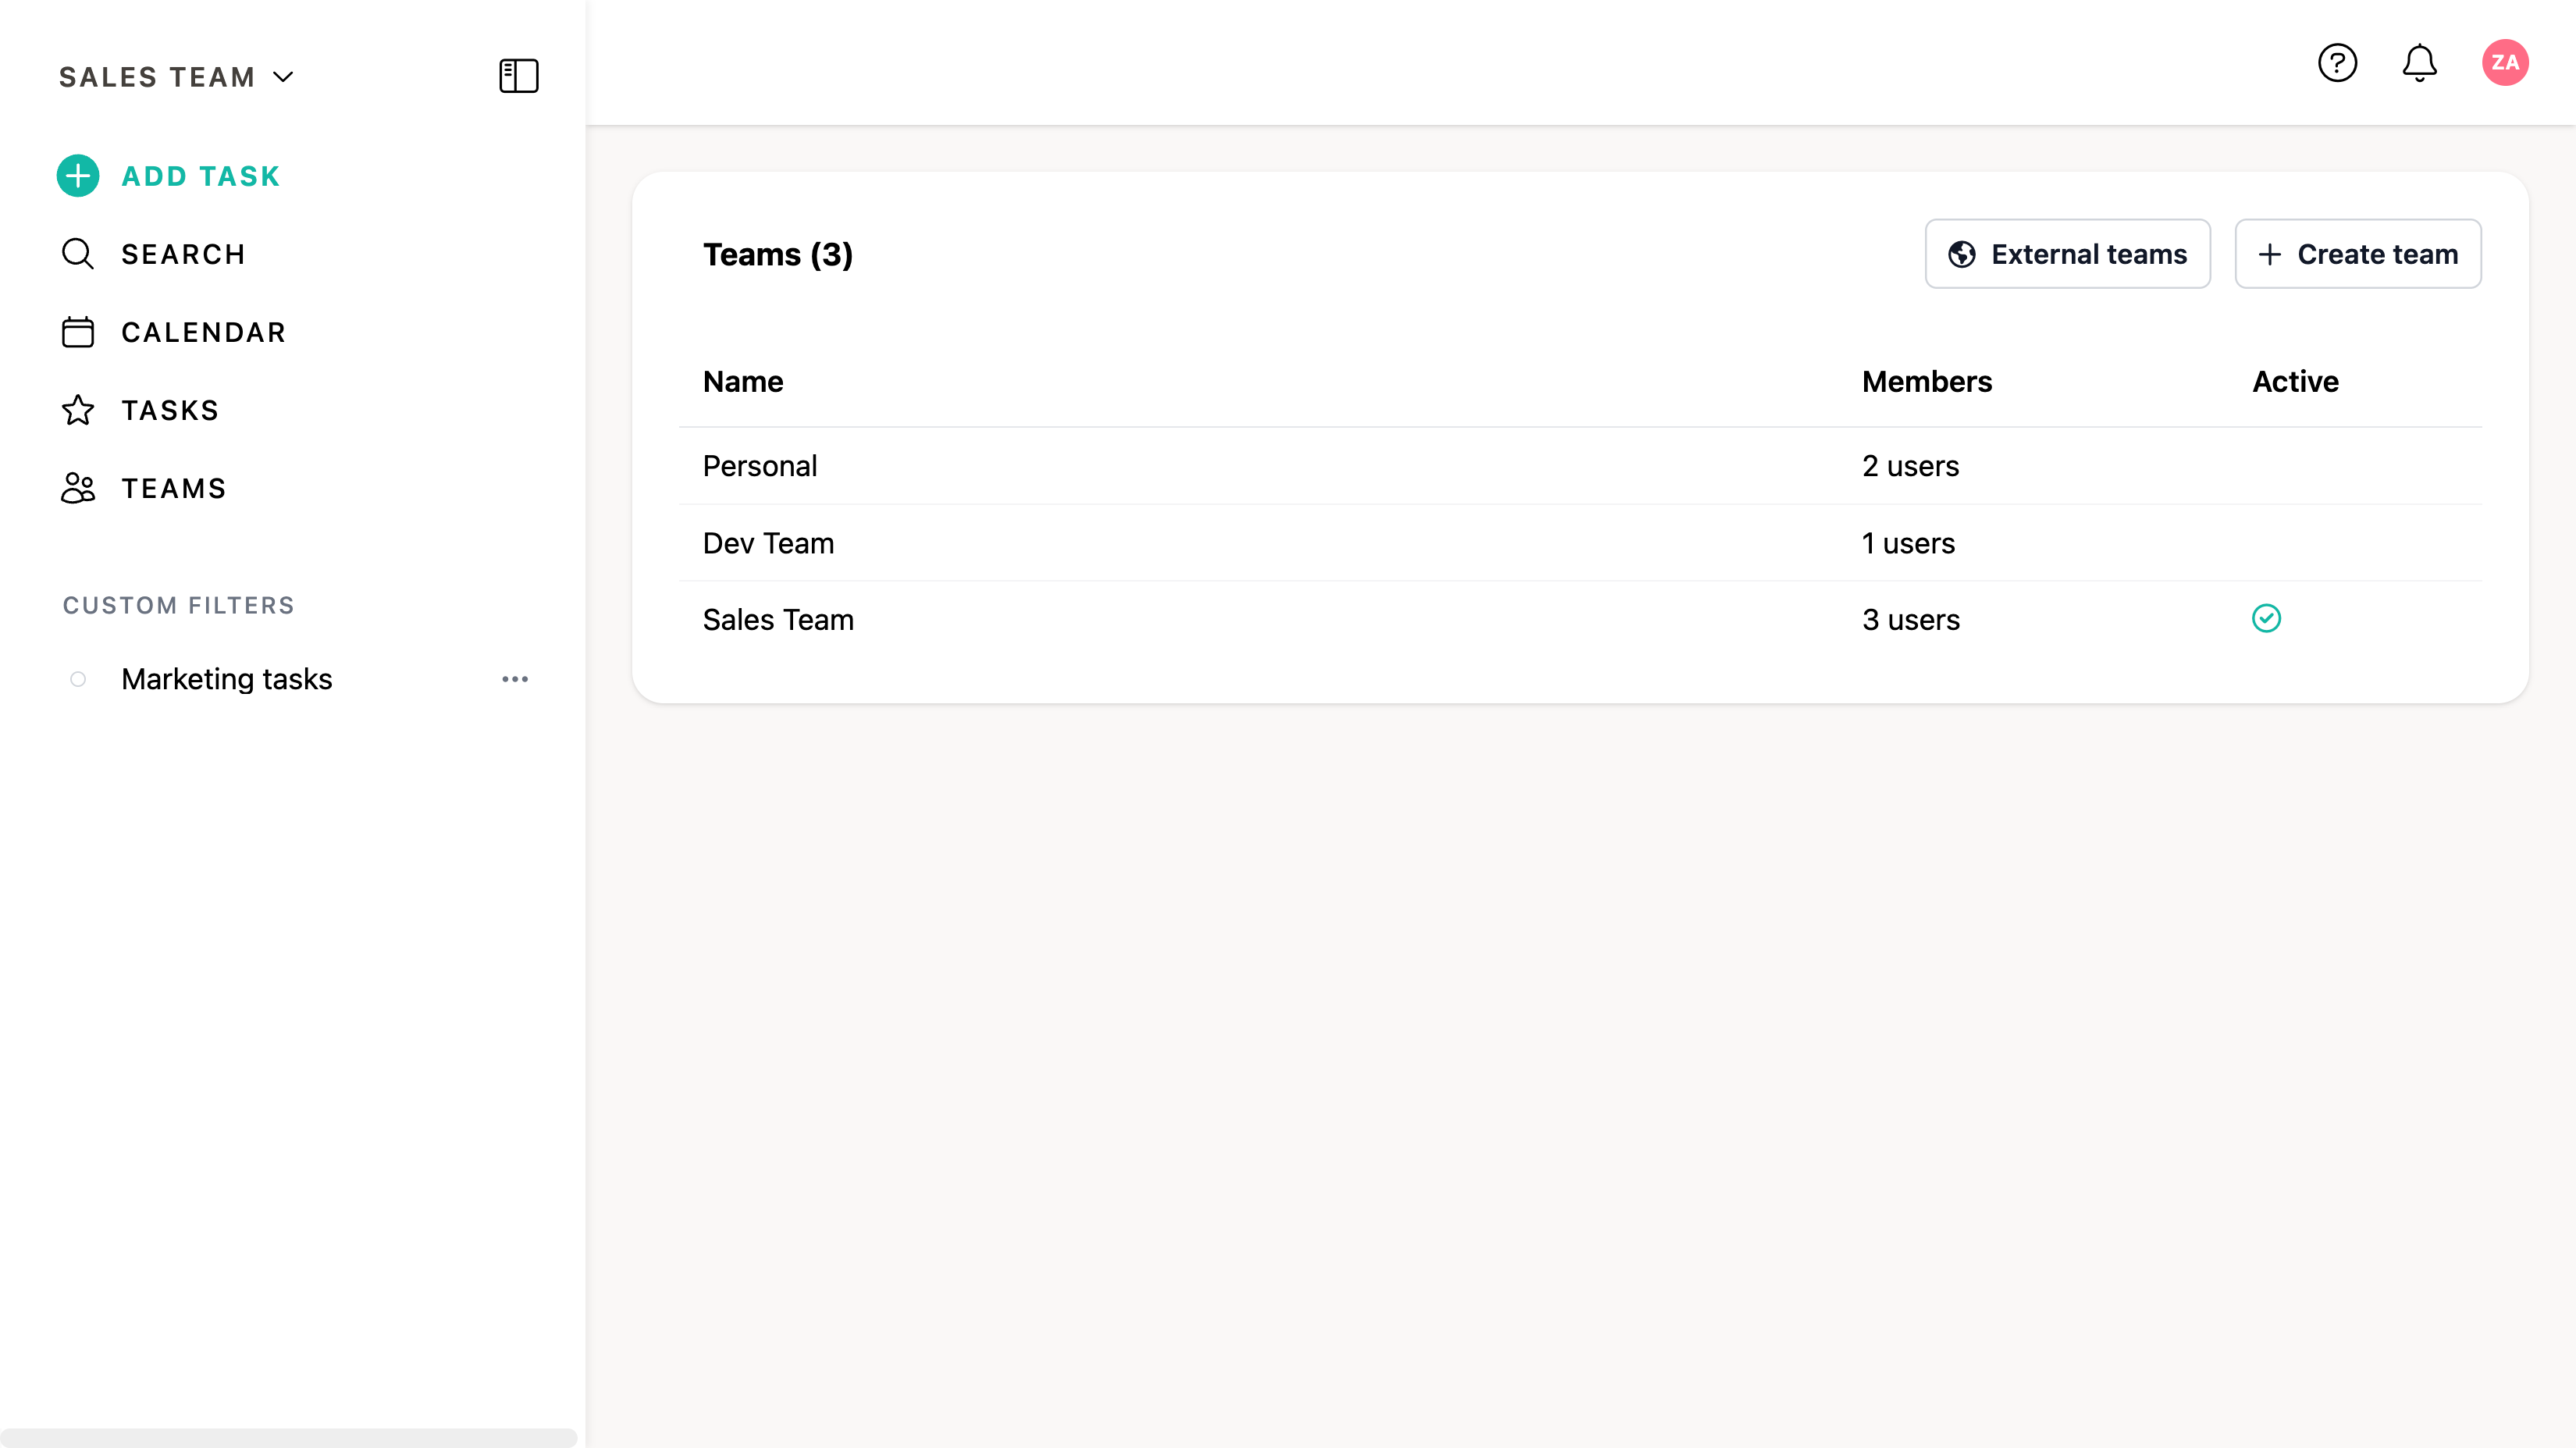Collapse the sidebar with panel icon
This screenshot has width=2576, height=1448.
(518, 76)
